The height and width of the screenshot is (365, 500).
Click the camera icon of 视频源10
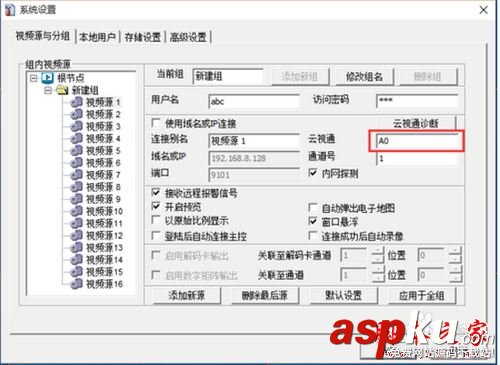pos(77,211)
